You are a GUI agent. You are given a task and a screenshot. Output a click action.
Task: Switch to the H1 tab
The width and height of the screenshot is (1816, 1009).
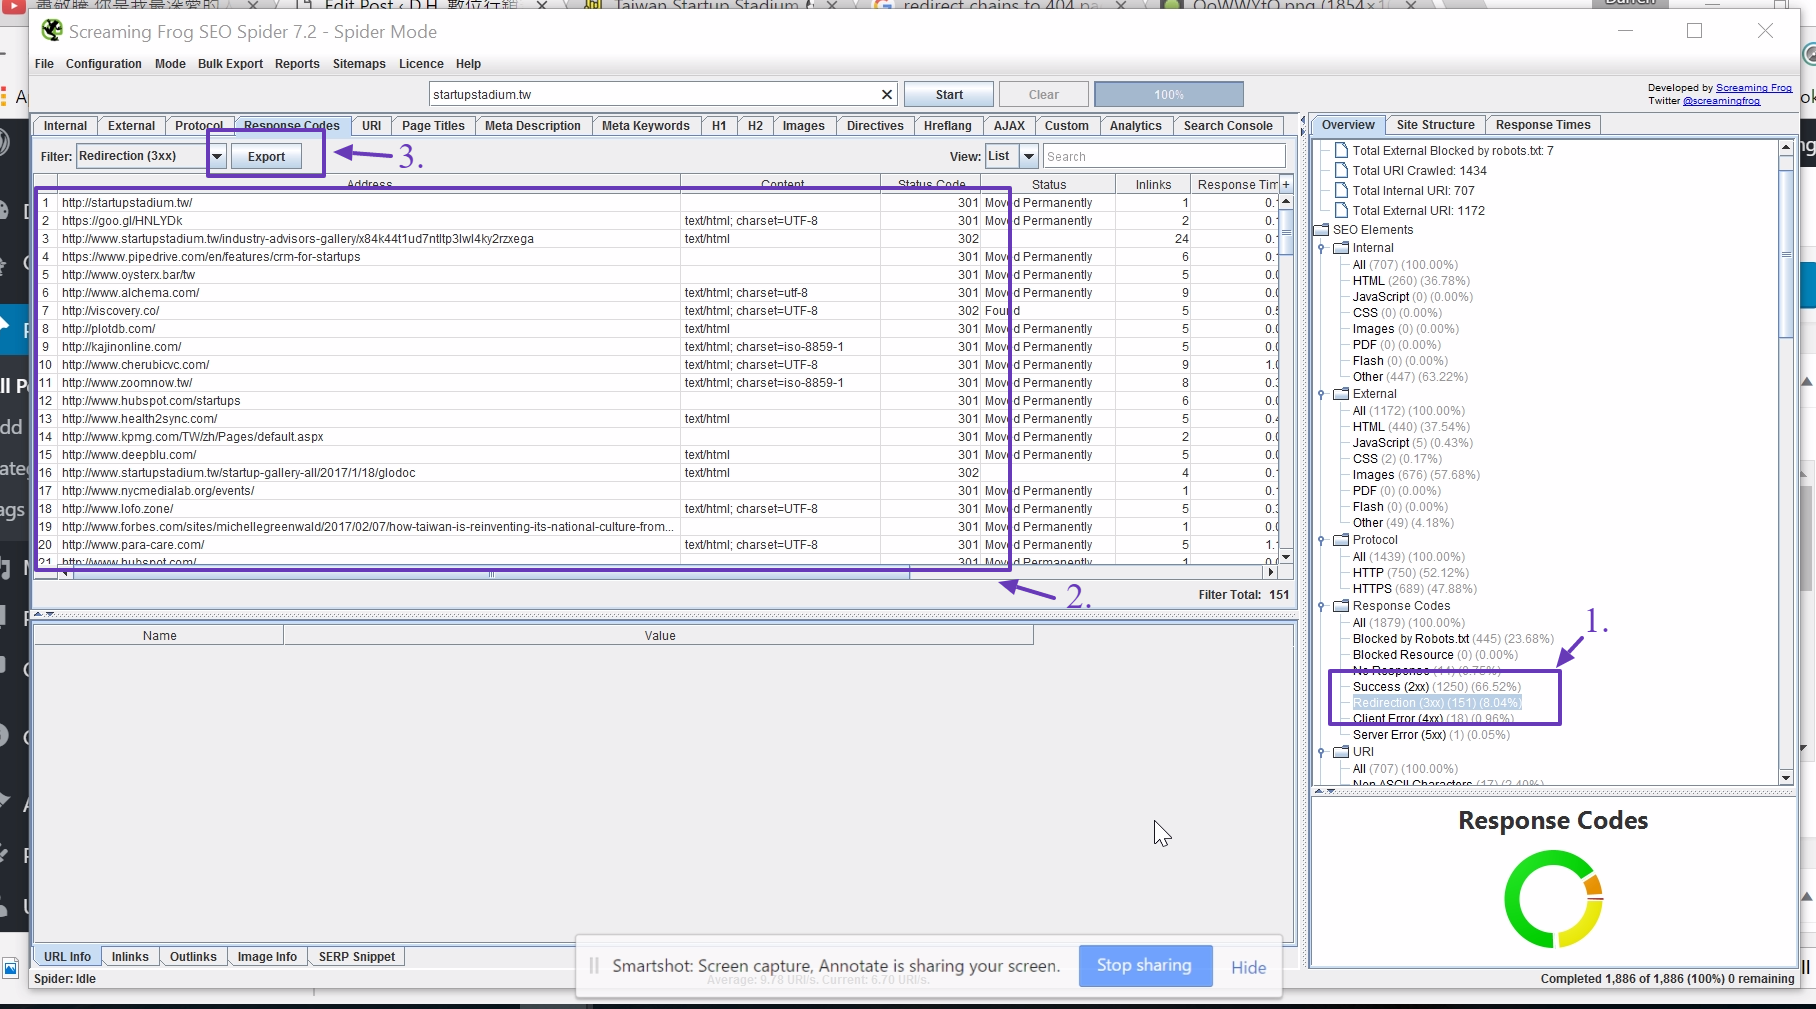click(x=719, y=126)
